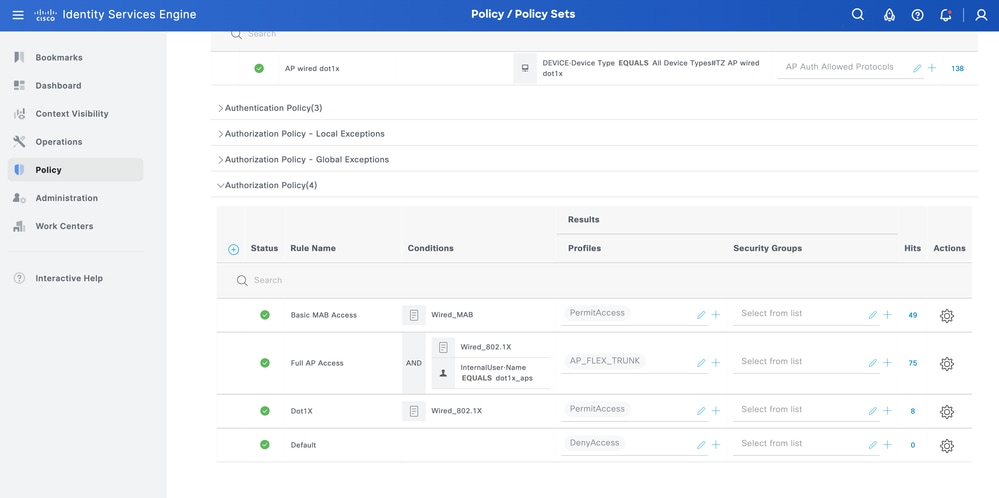Edit profile pencil for Dot1X rule
The width and height of the screenshot is (999, 498).
click(x=701, y=411)
